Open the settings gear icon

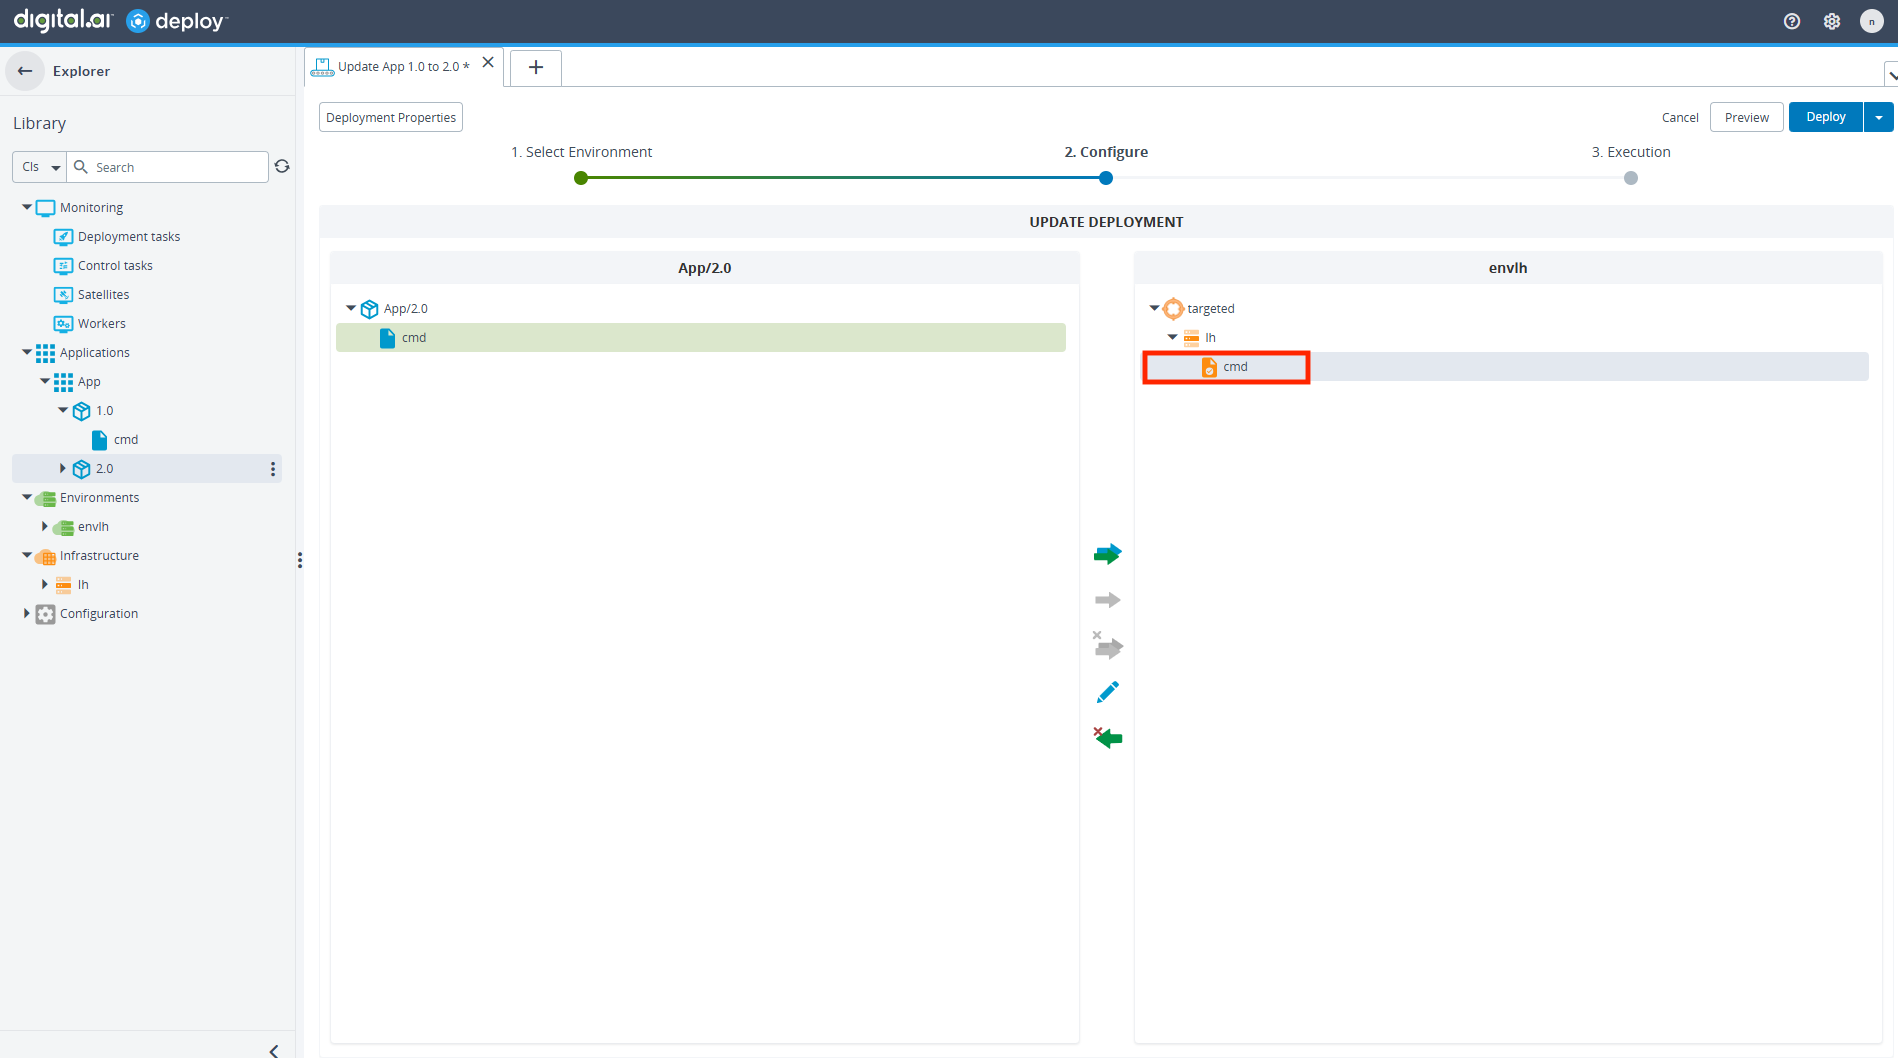point(1832,21)
